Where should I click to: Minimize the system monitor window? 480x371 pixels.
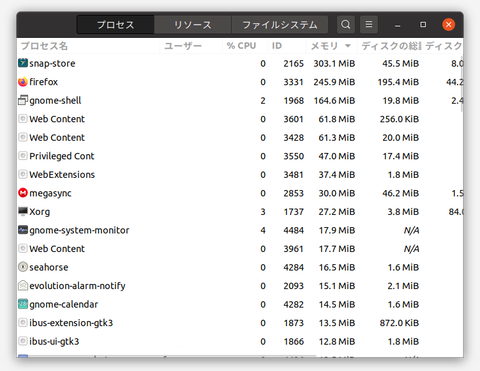pos(397,25)
